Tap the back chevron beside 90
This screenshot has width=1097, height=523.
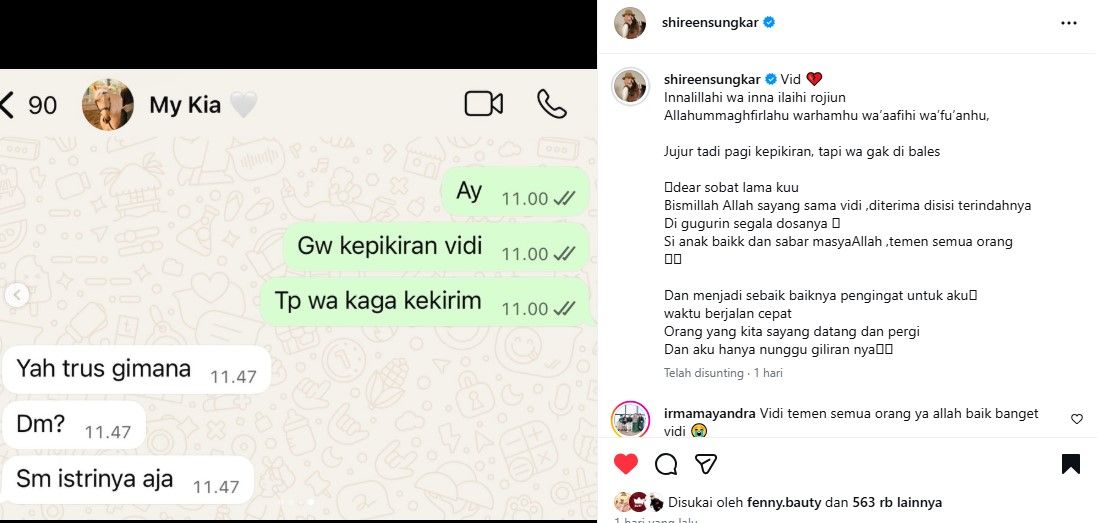point(7,105)
